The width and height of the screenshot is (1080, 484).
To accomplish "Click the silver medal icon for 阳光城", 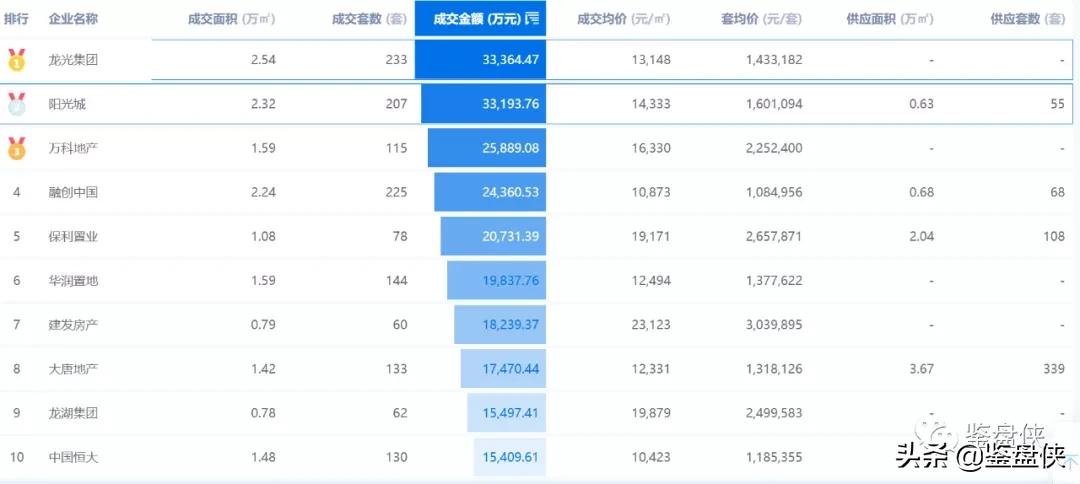I will click(17, 104).
